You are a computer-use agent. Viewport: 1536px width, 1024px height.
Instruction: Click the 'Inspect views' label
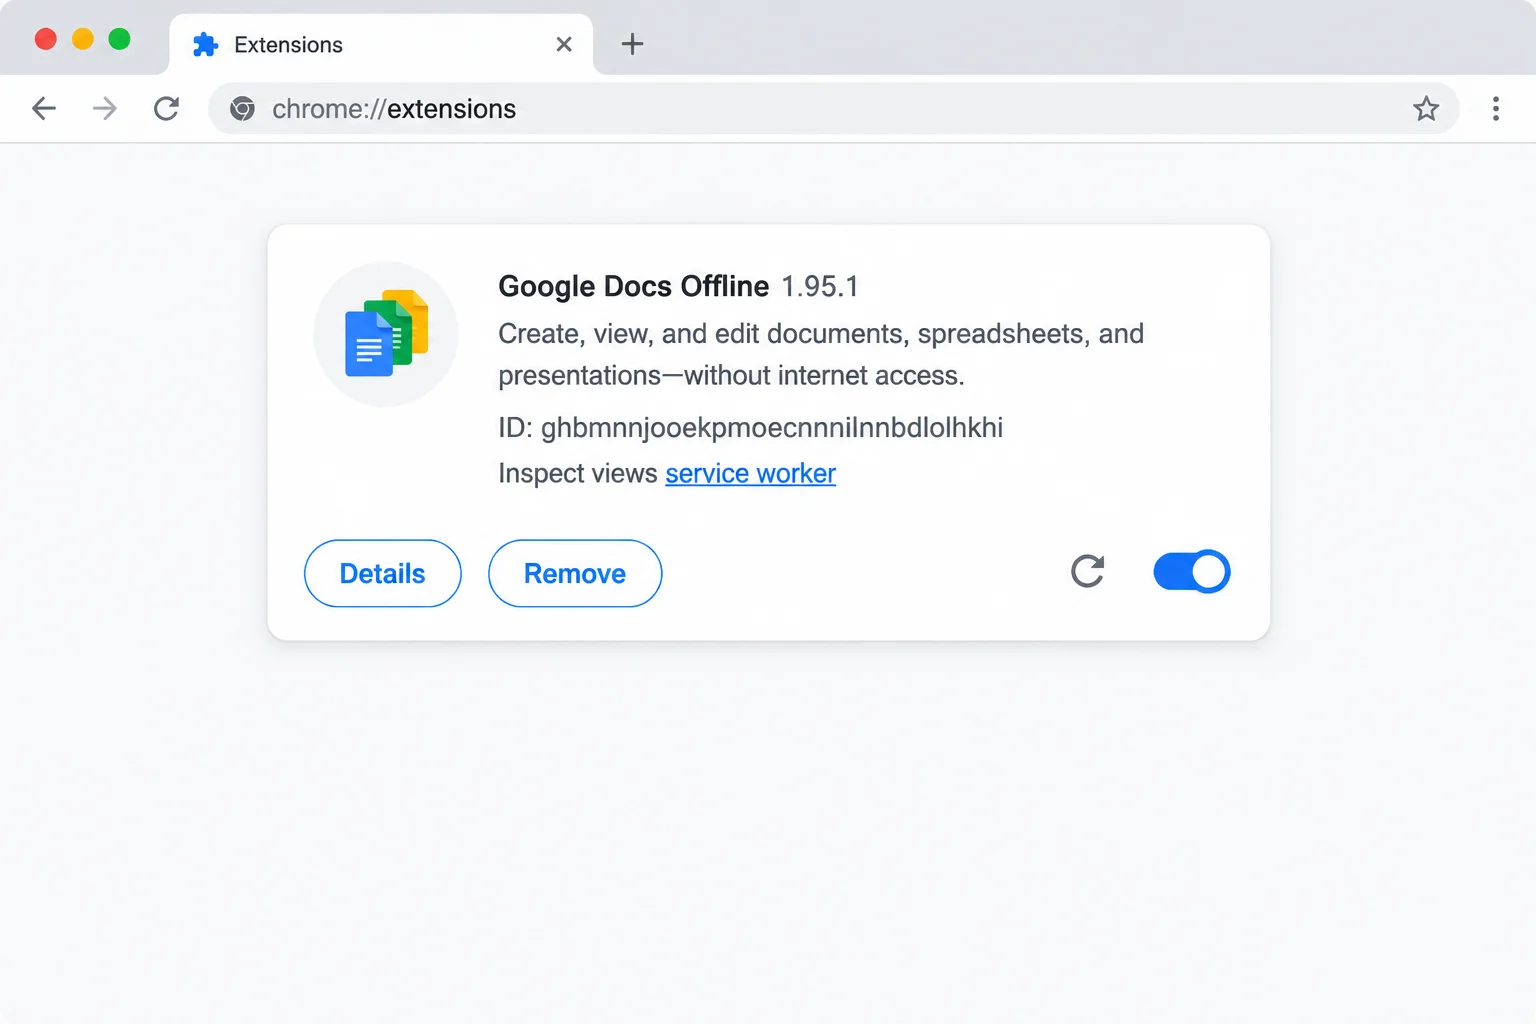pyautogui.click(x=578, y=473)
